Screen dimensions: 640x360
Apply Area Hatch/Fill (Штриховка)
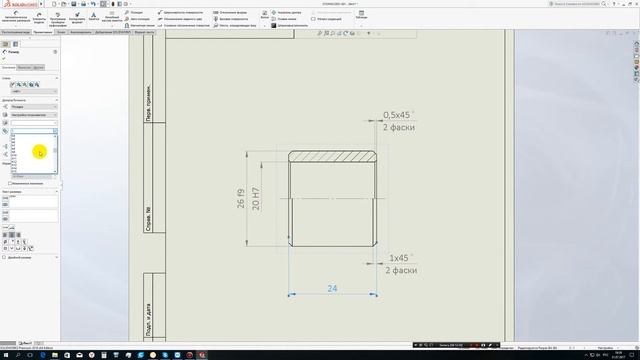(x=290, y=25)
